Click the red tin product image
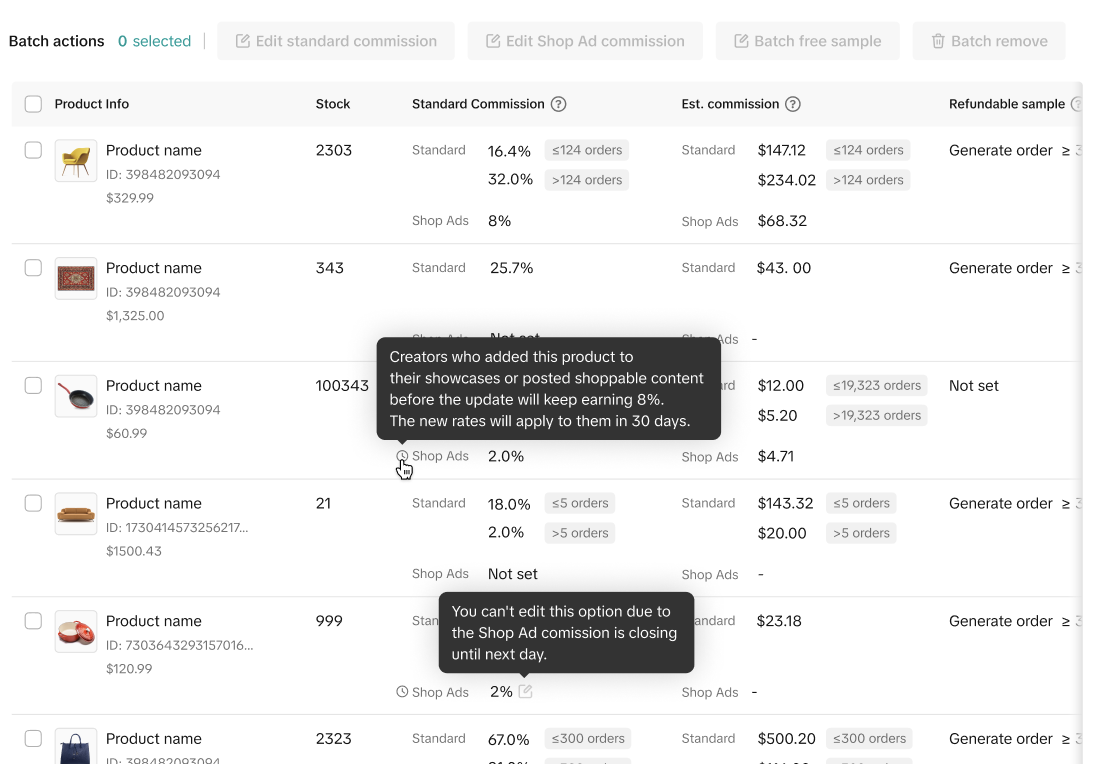Viewport: 1098px width, 764px height. [76, 631]
